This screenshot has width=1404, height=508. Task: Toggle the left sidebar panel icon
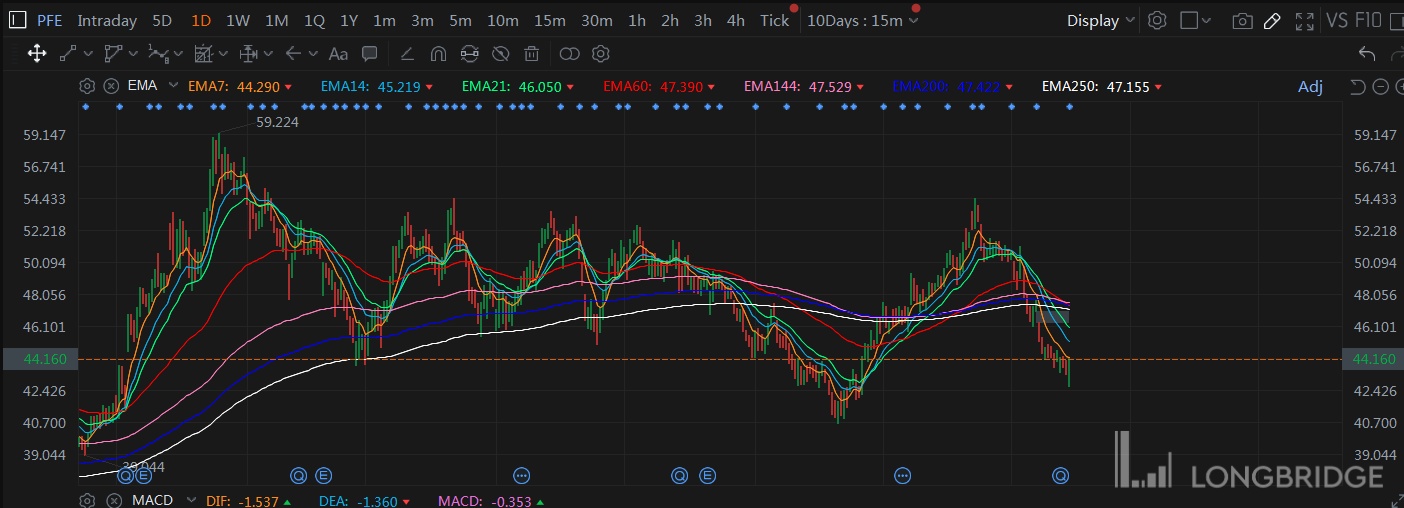pyautogui.click(x=17, y=20)
